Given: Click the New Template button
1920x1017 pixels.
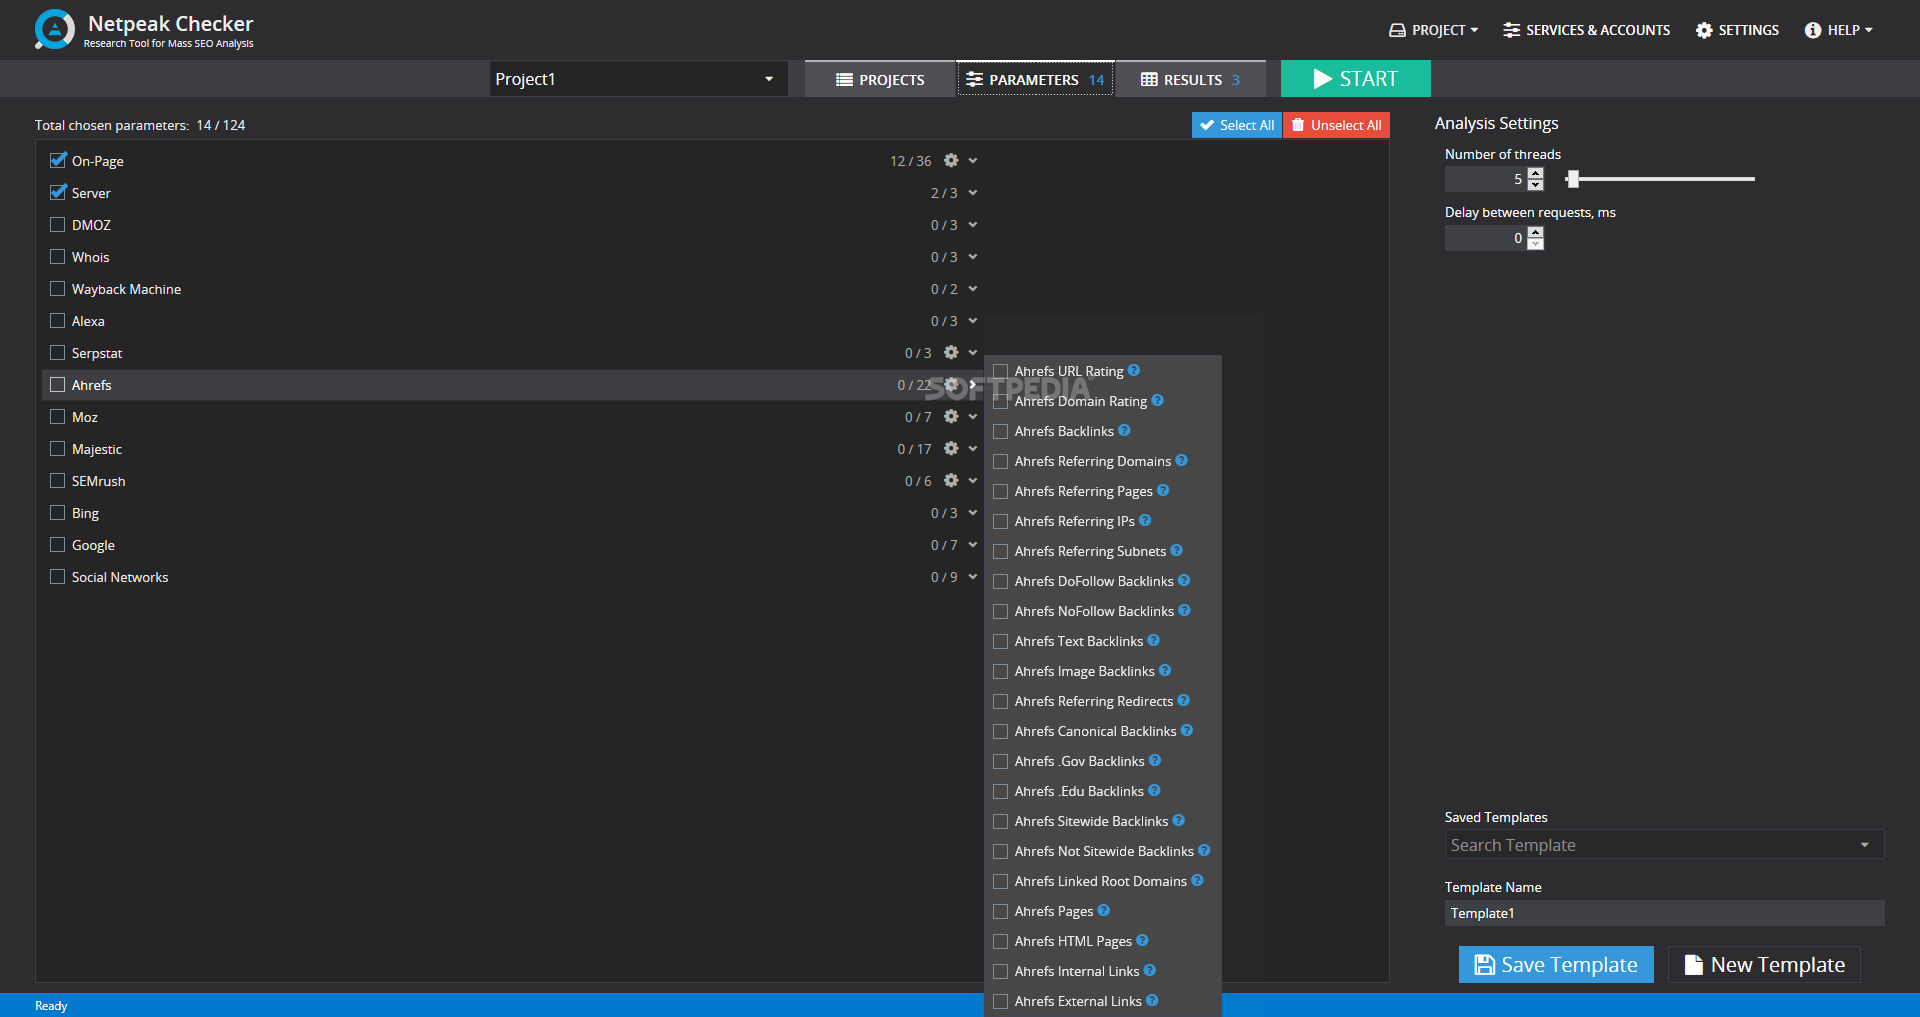Looking at the screenshot, I should pyautogui.click(x=1764, y=964).
